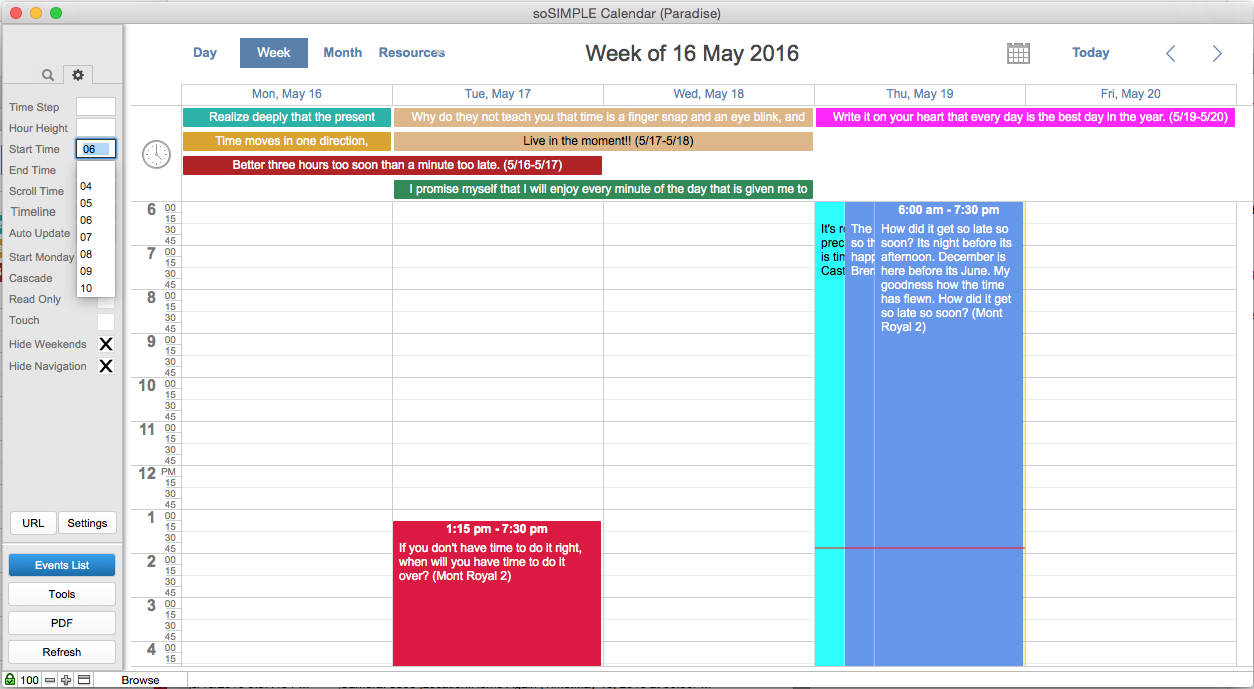Select the 'Why do they not teach you' event
1254x689 pixels.
(603, 117)
